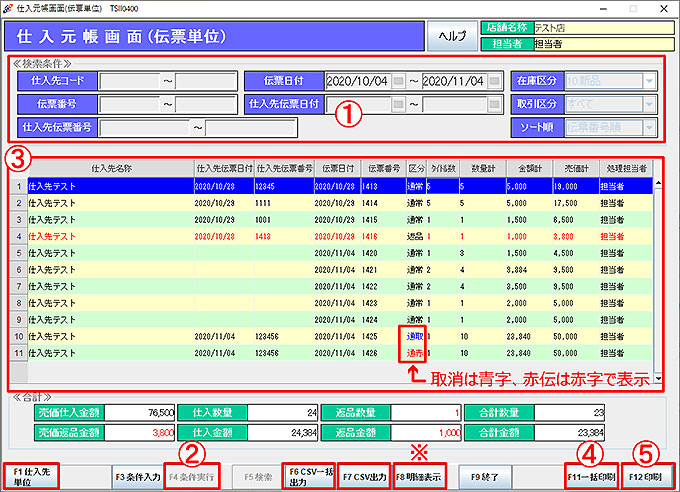
Task: Click the F8 明細表示 button
Action: [419, 477]
